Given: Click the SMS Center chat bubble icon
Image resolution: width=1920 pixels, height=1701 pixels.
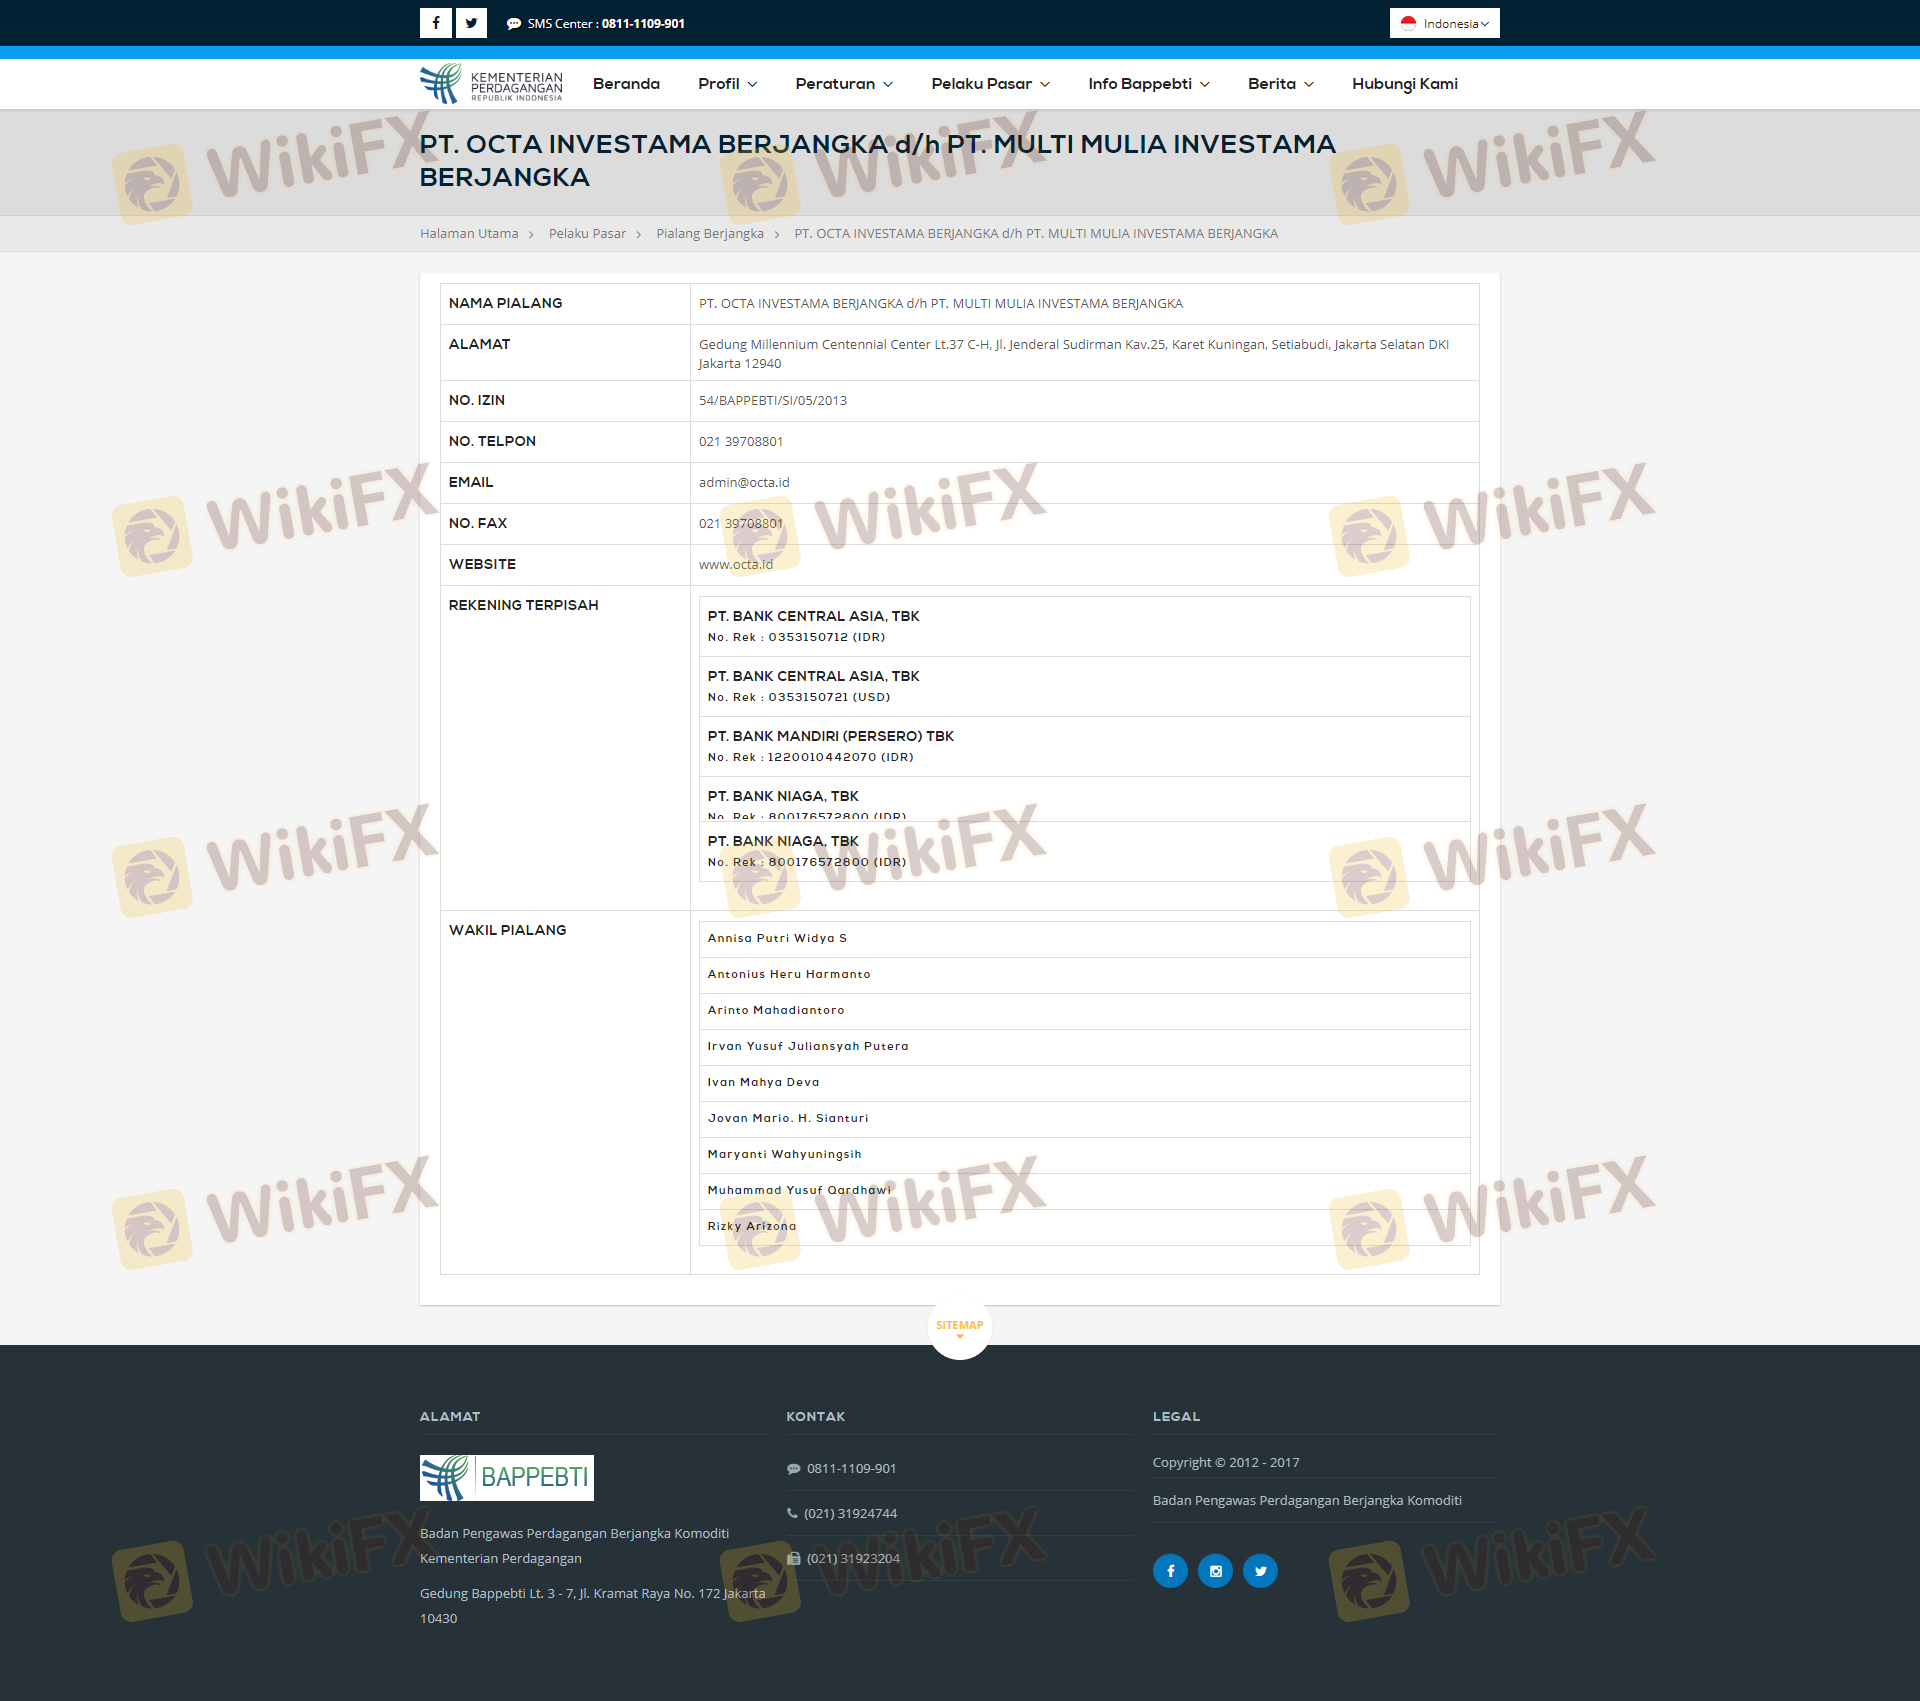Looking at the screenshot, I should click(x=514, y=24).
